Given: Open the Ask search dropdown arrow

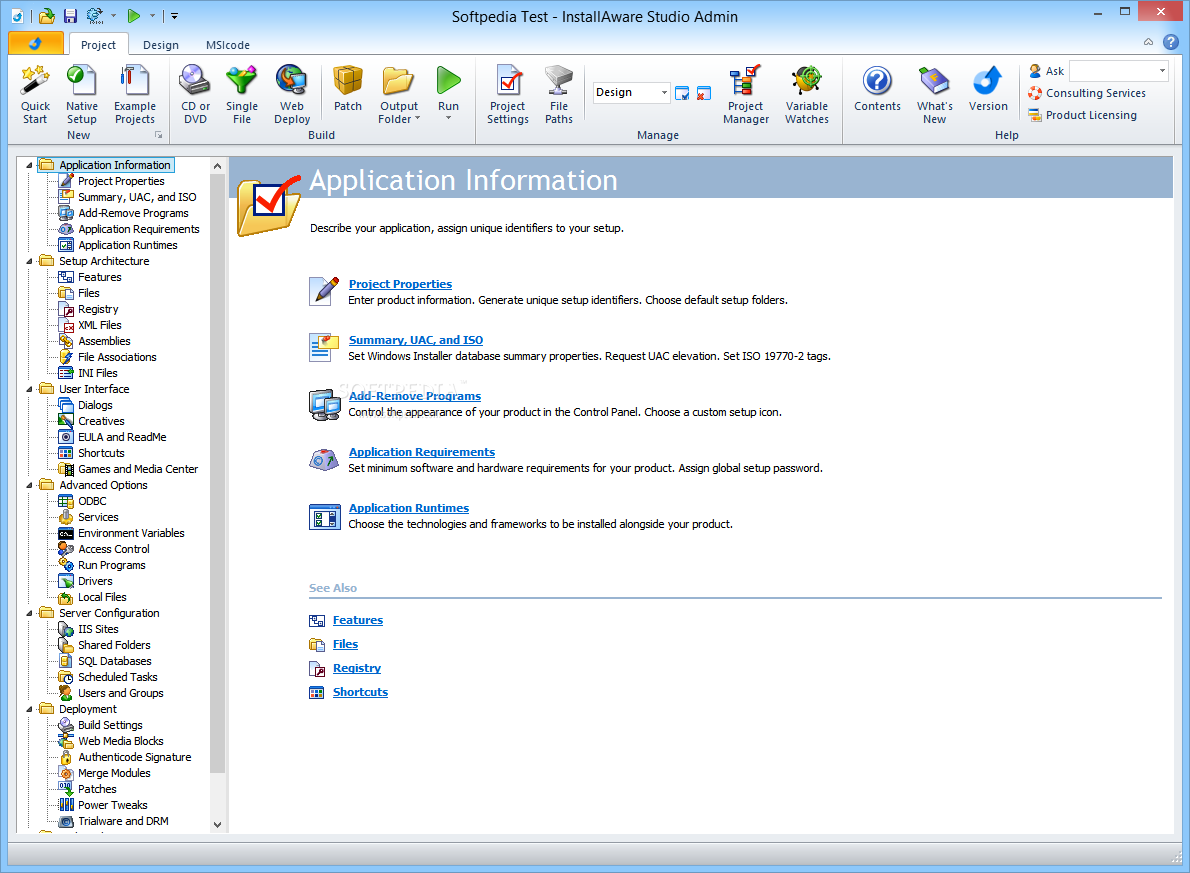Looking at the screenshot, I should pos(1162,71).
